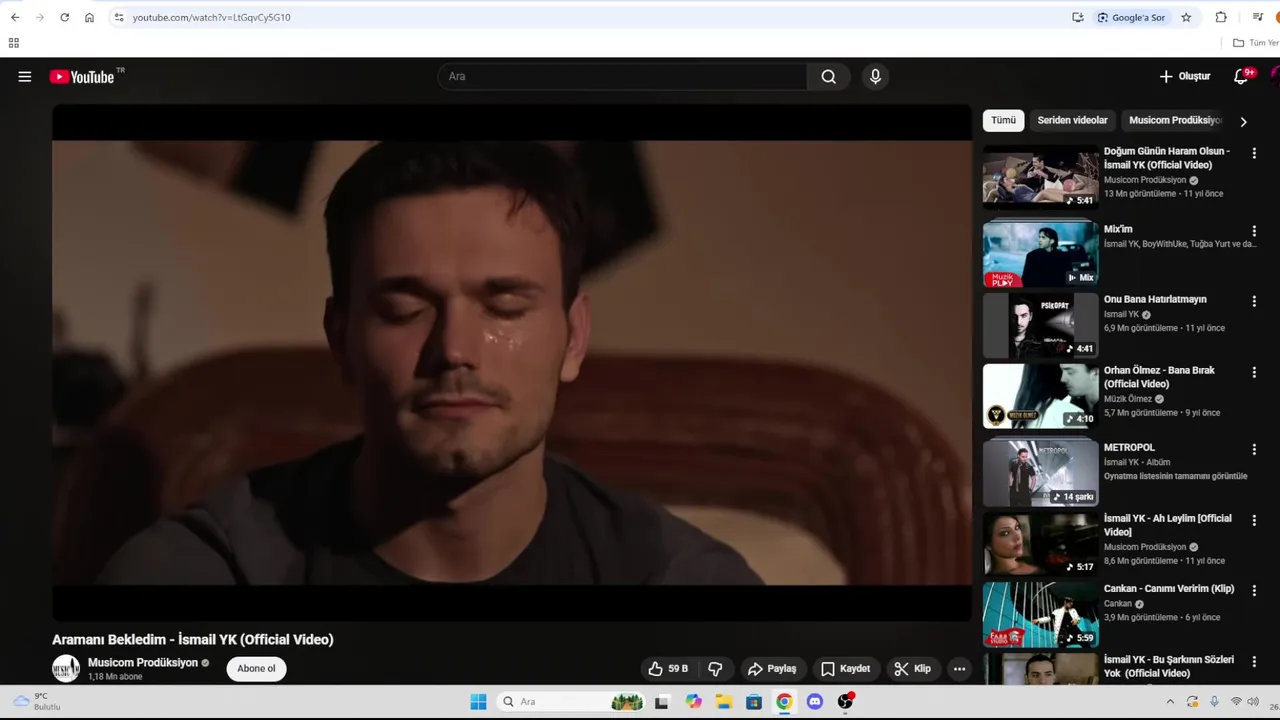
Task: Go to the YouTube home logo
Action: [82, 77]
